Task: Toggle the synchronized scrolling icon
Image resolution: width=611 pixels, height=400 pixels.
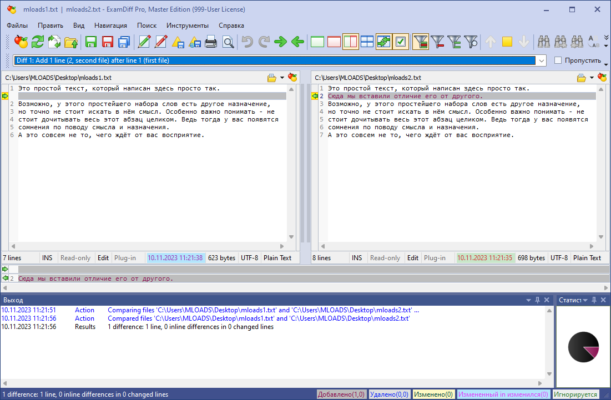Action: (x=384, y=42)
